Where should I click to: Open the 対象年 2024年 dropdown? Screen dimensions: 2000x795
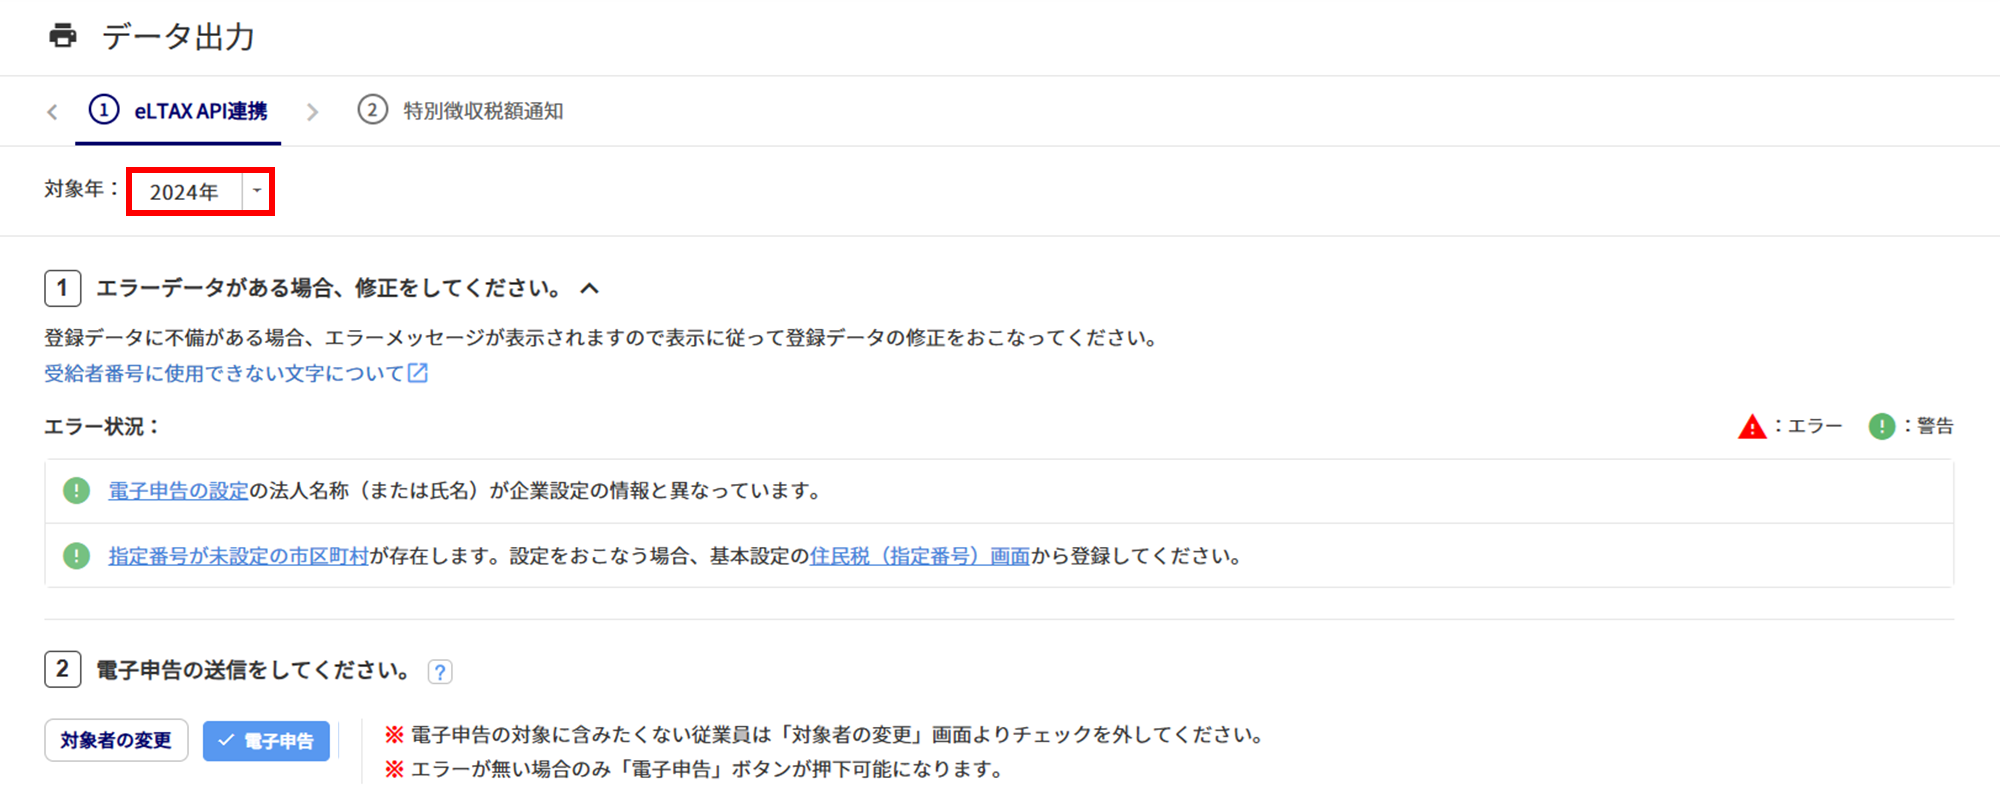pos(200,192)
